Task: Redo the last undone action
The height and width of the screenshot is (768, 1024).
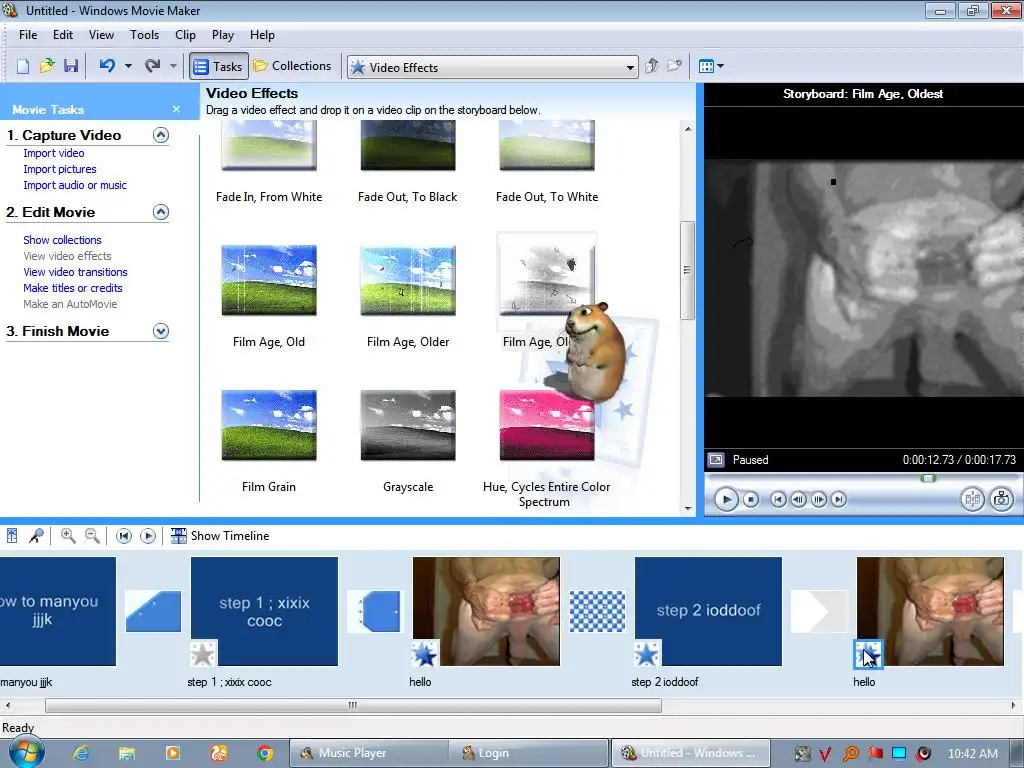Action: pos(152,66)
